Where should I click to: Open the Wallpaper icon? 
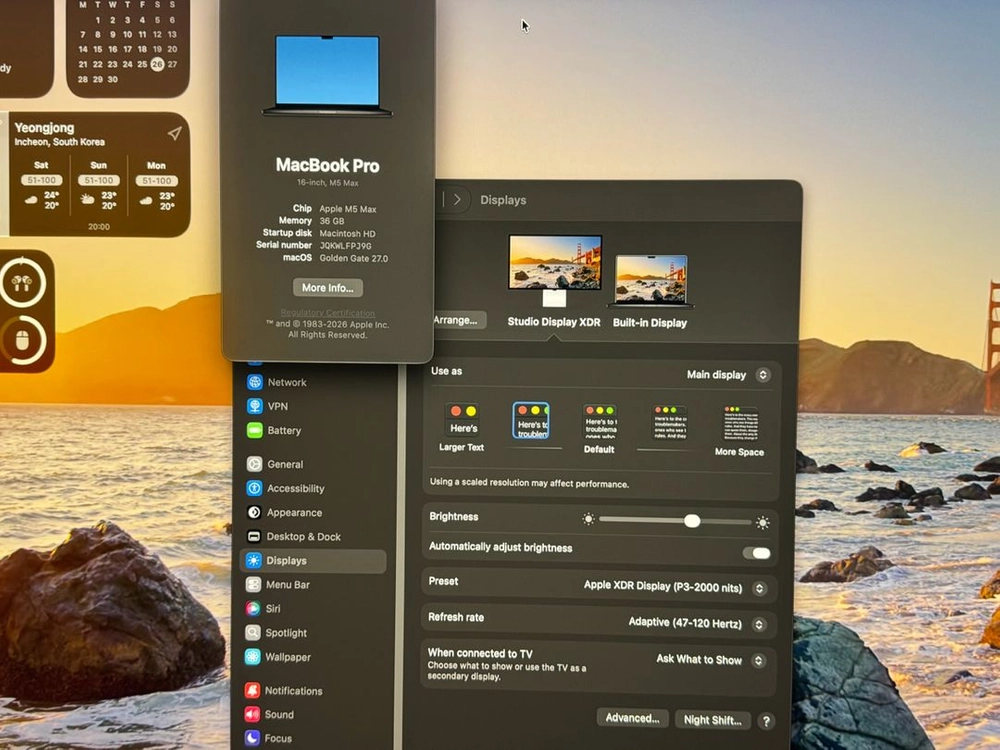253,657
